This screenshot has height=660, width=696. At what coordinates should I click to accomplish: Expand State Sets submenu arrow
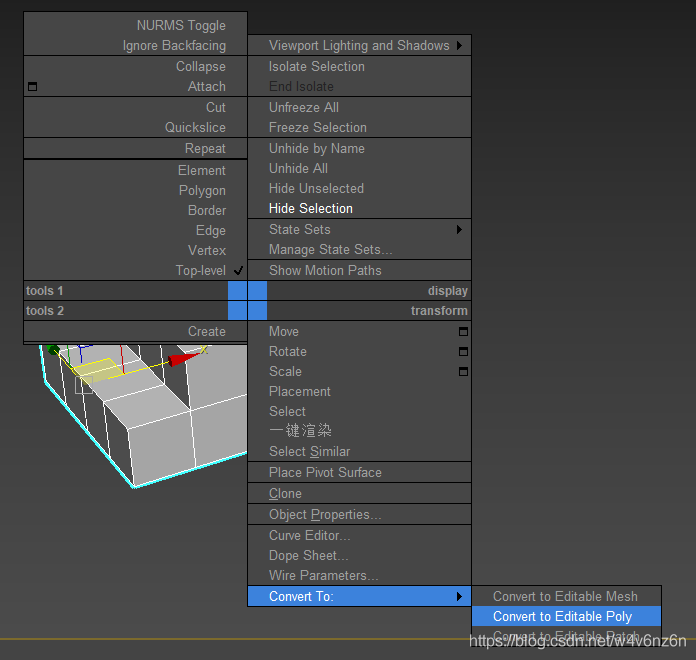coord(459,229)
